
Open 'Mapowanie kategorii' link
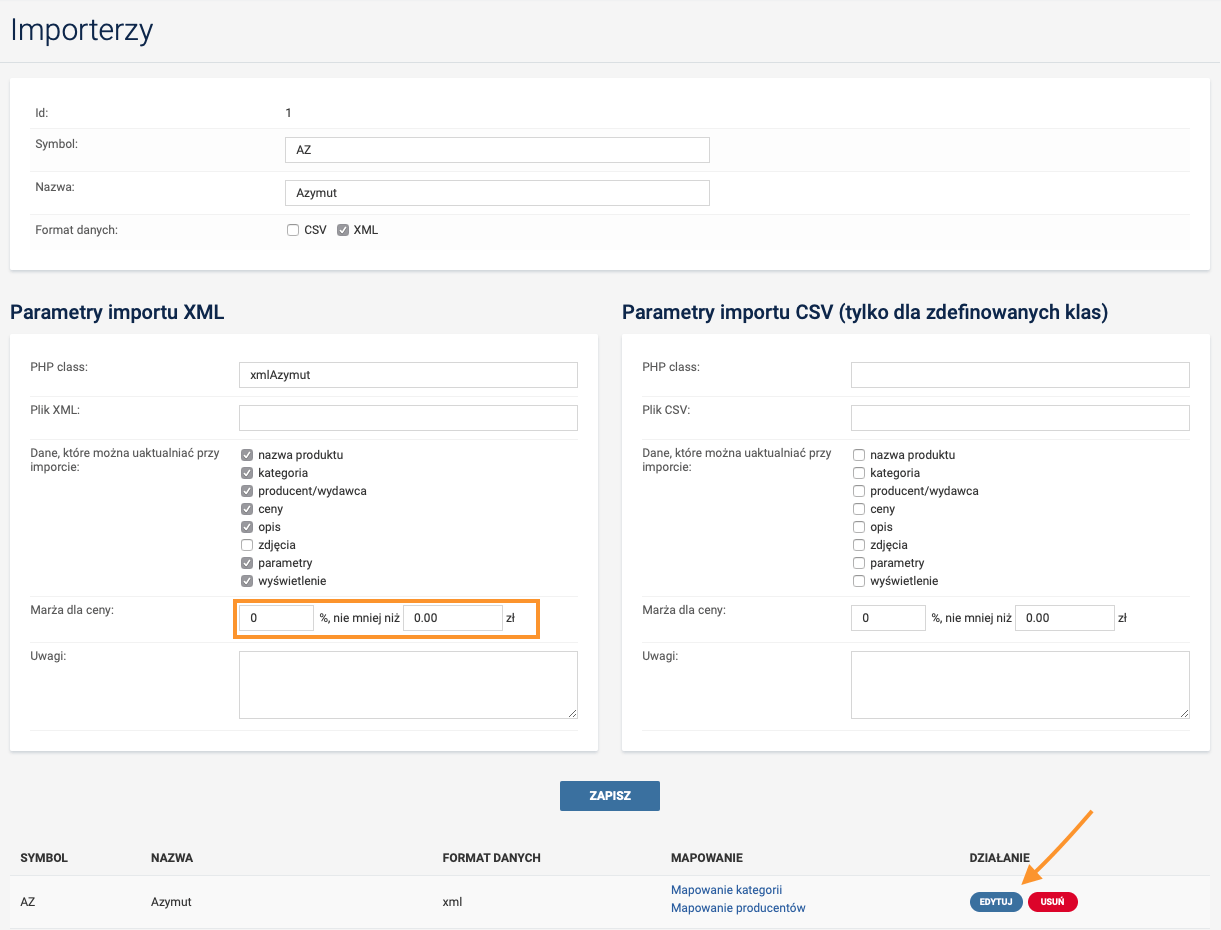pos(726,890)
